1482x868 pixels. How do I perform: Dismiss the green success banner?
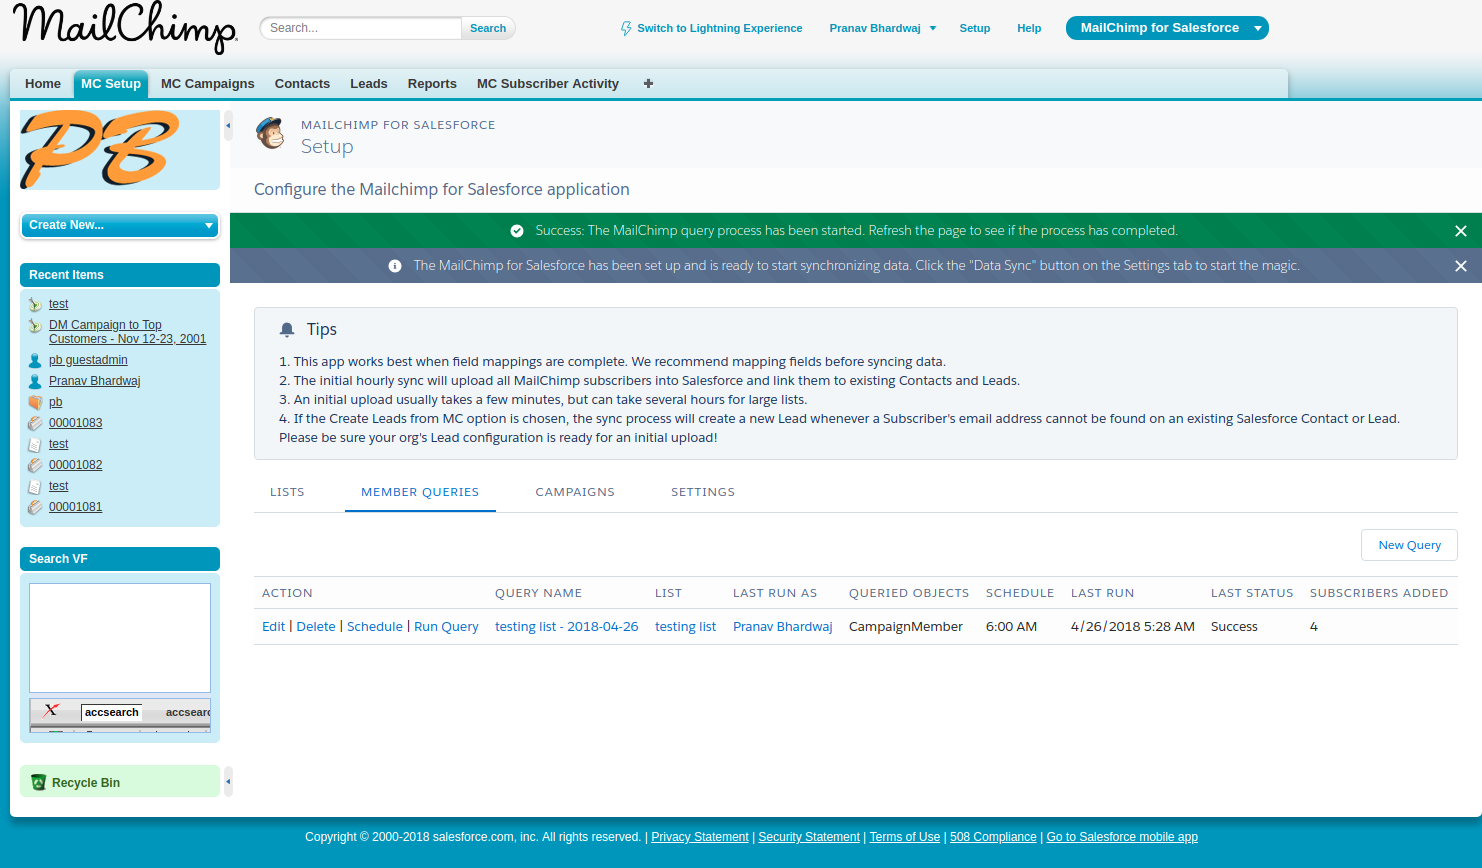[1460, 231]
